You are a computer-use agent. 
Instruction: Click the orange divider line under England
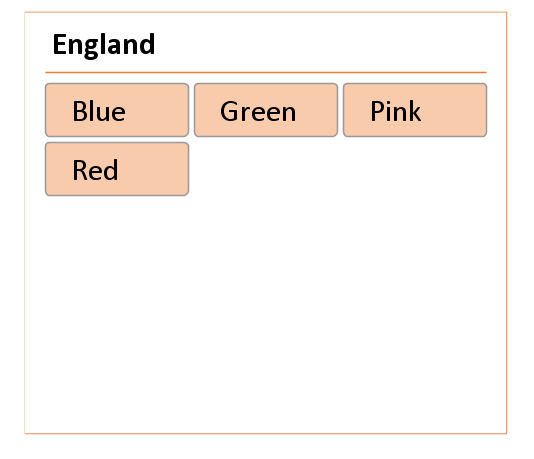(x=266, y=73)
